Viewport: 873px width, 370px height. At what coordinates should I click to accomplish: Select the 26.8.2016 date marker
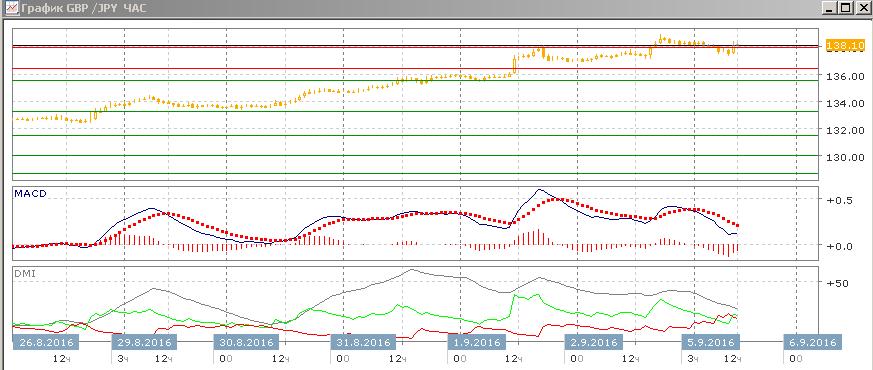[x=46, y=342]
